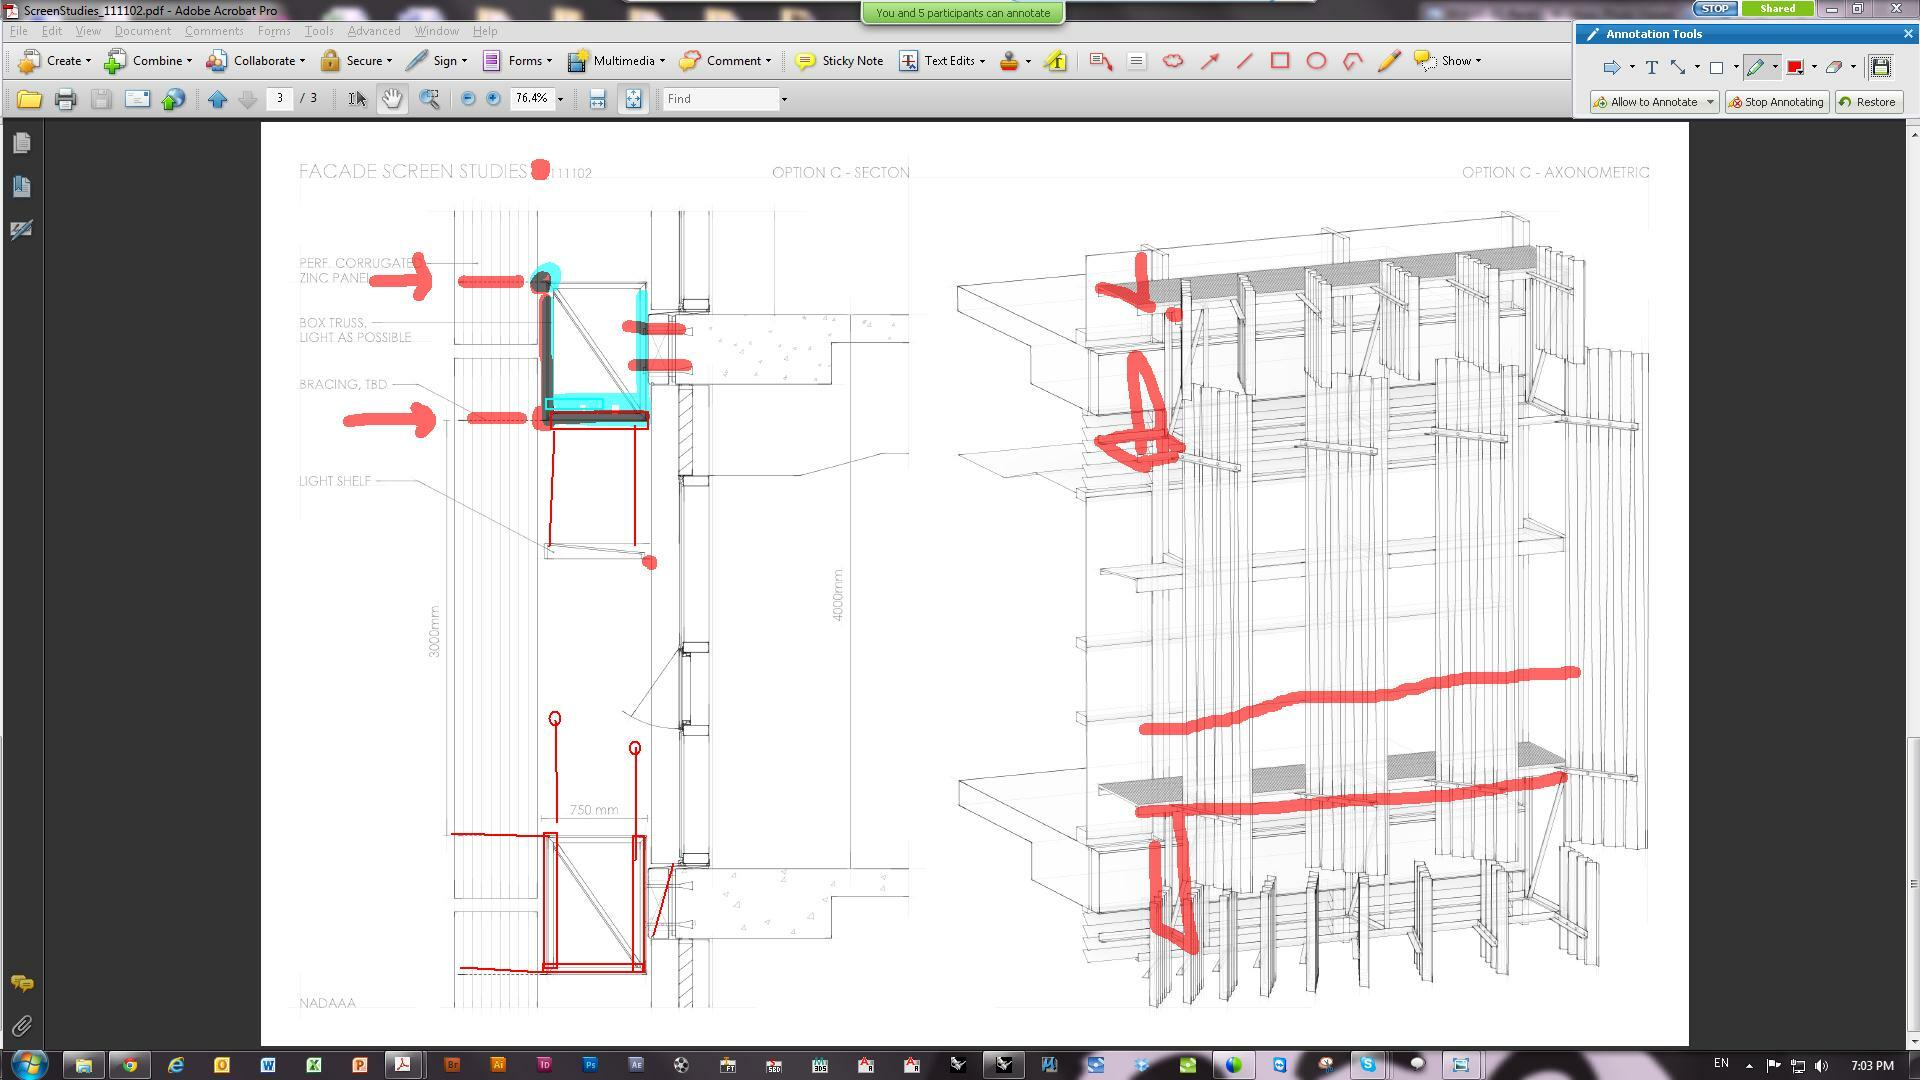Click the Find search field
The height and width of the screenshot is (1080, 1920).
721,99
